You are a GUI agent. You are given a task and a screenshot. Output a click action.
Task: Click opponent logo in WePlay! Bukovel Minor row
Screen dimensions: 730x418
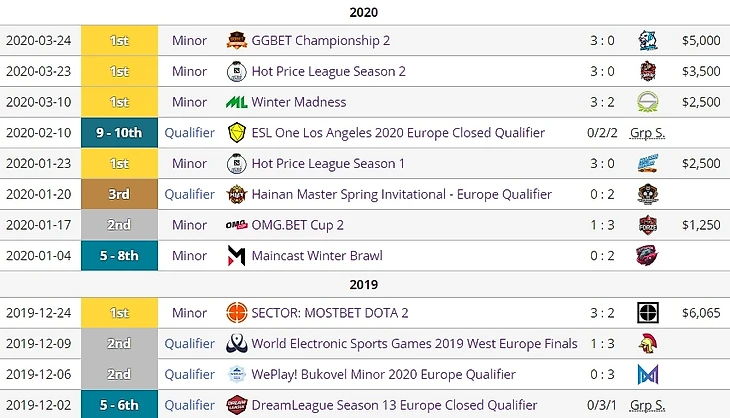coord(648,374)
